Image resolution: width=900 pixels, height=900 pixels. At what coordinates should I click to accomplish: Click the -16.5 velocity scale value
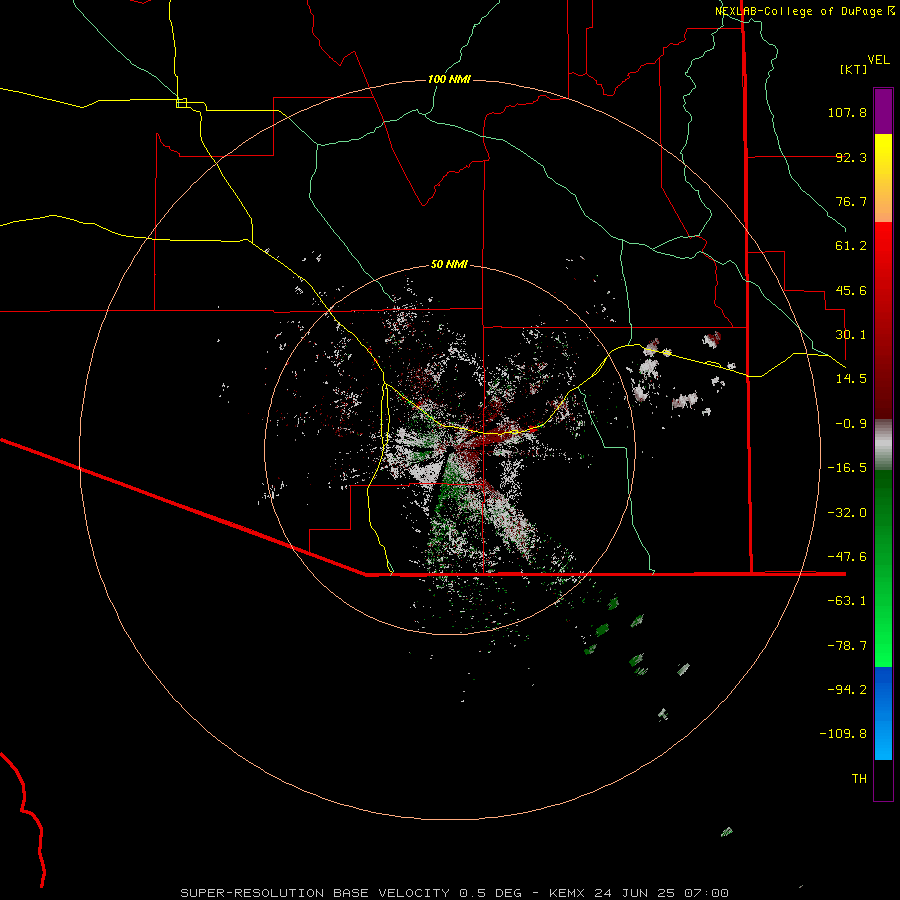(x=847, y=468)
